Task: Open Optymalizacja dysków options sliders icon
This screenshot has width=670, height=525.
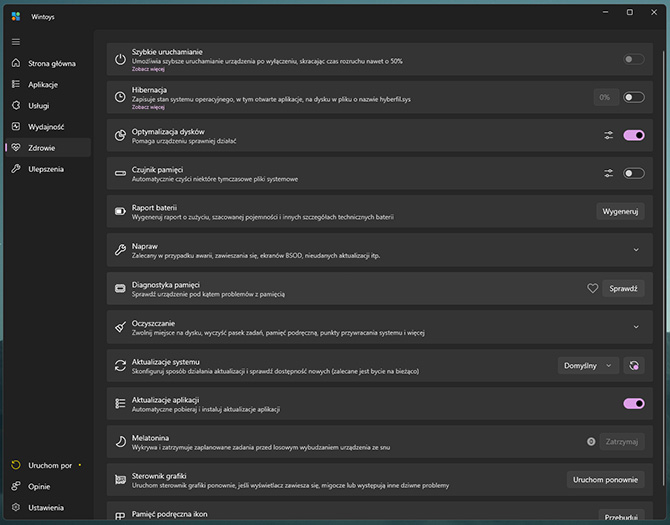Action: coord(608,135)
